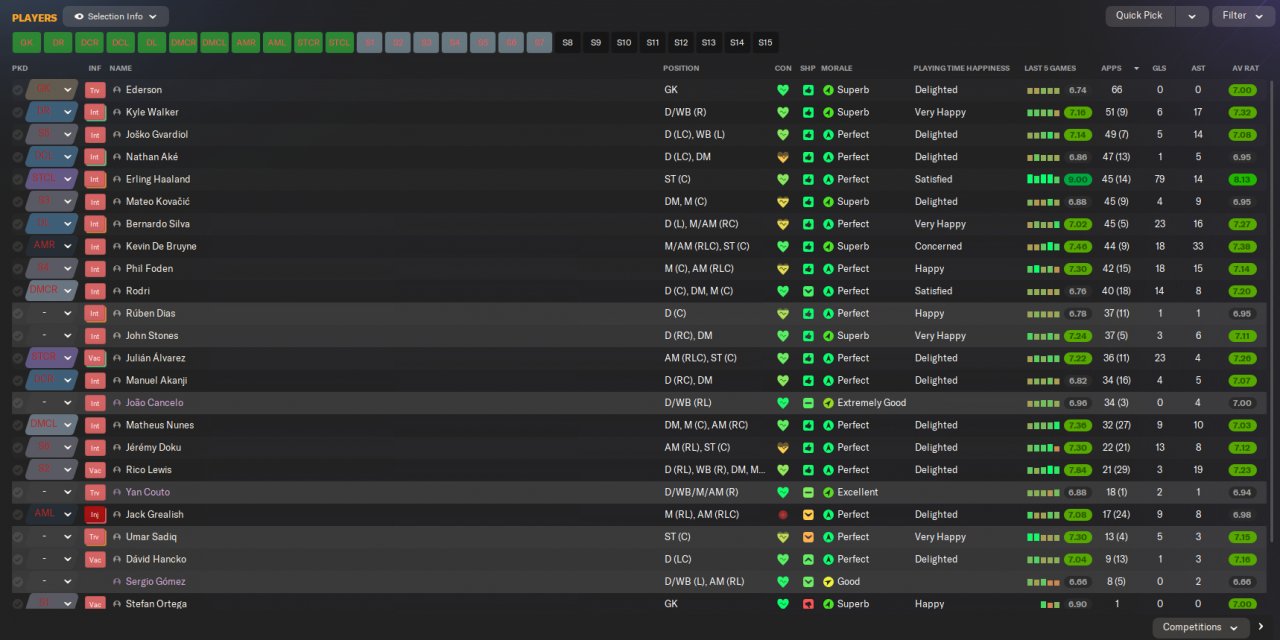Open position selector dropdown for Dávid Hancko
The height and width of the screenshot is (640, 1280).
click(x=68, y=559)
